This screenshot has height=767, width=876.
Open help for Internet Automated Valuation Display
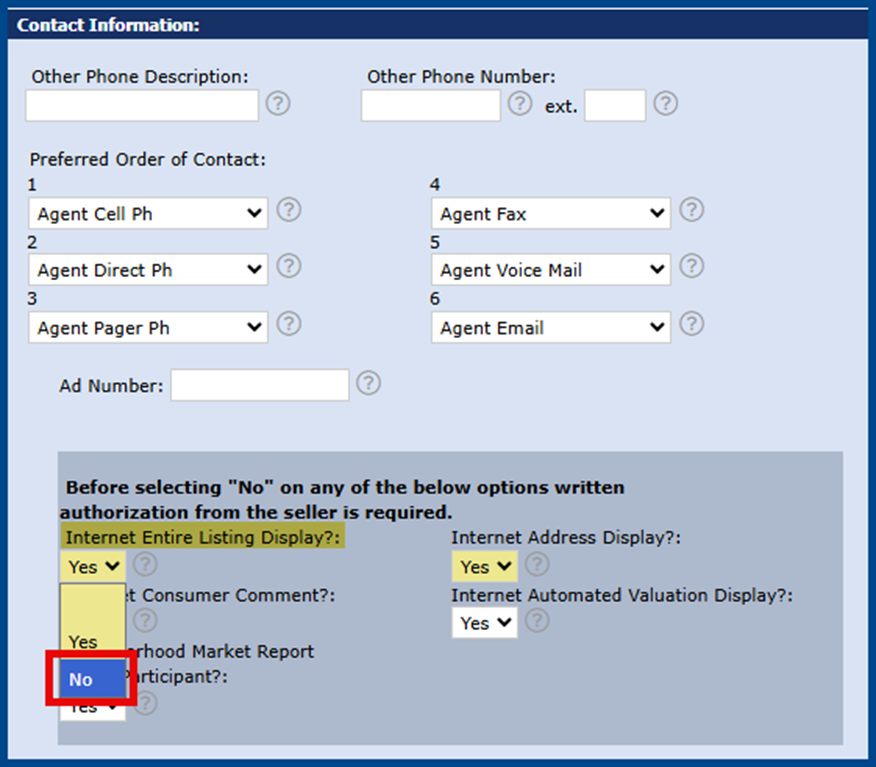537,621
